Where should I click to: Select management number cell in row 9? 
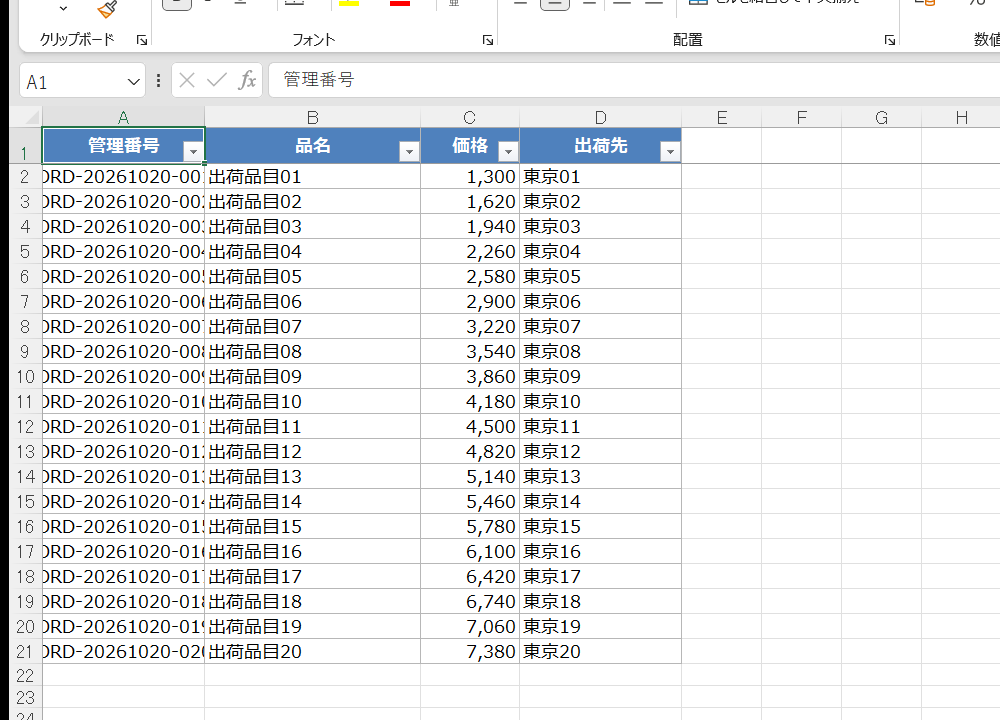pos(123,351)
